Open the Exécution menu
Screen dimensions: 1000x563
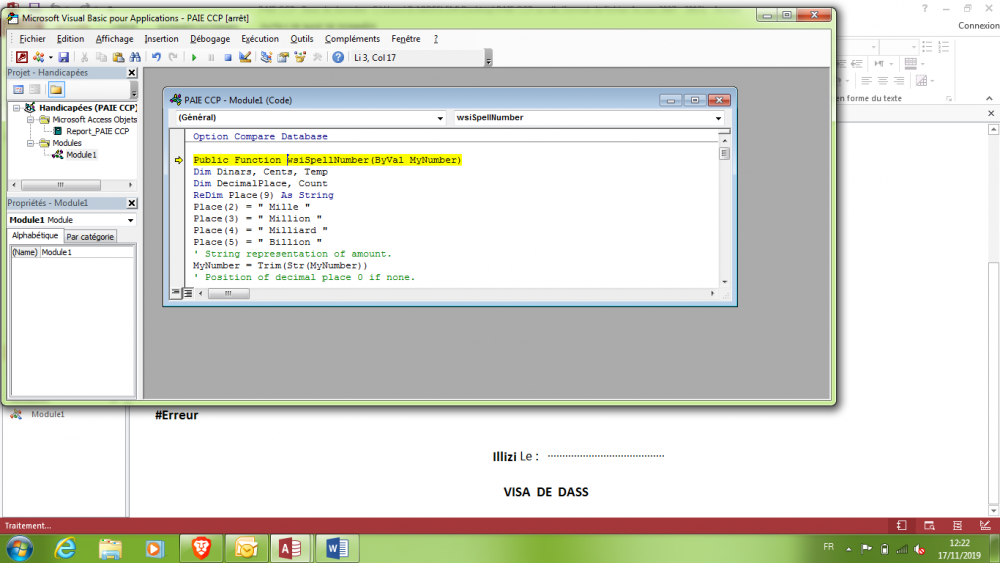tap(260, 39)
